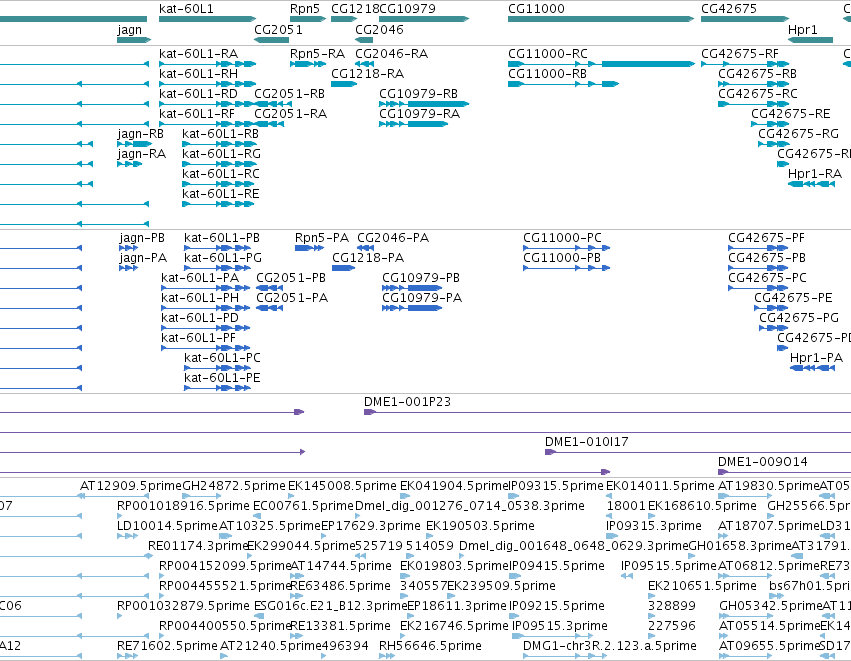Select transcript CG42675-RF
The height and width of the screenshot is (661, 851).
(x=740, y=54)
